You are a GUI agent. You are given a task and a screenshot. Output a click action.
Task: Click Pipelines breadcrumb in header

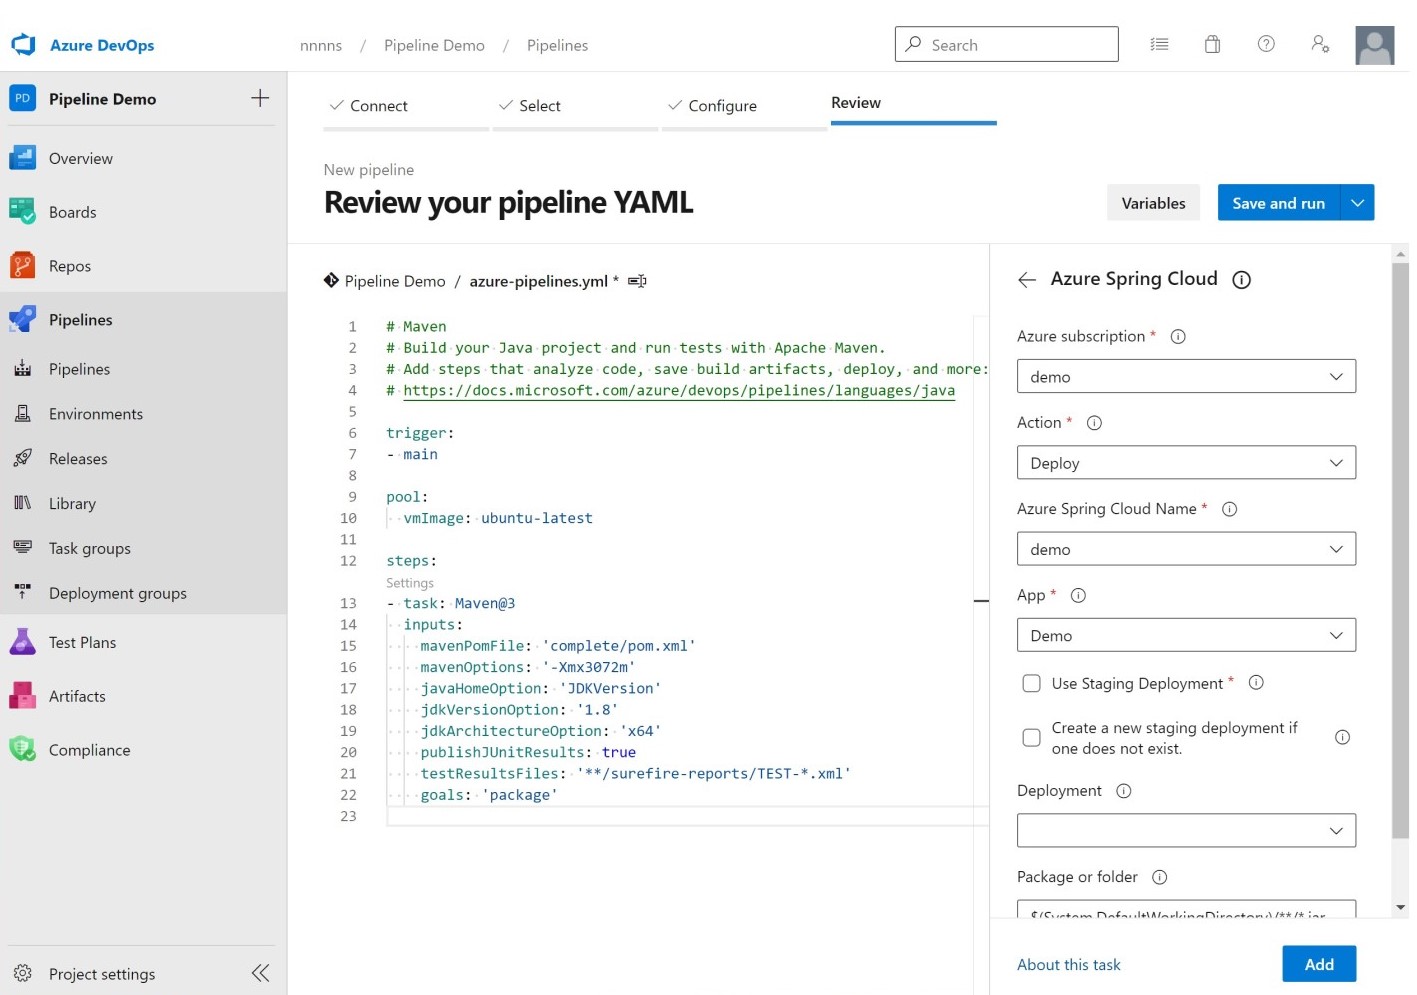coord(557,45)
